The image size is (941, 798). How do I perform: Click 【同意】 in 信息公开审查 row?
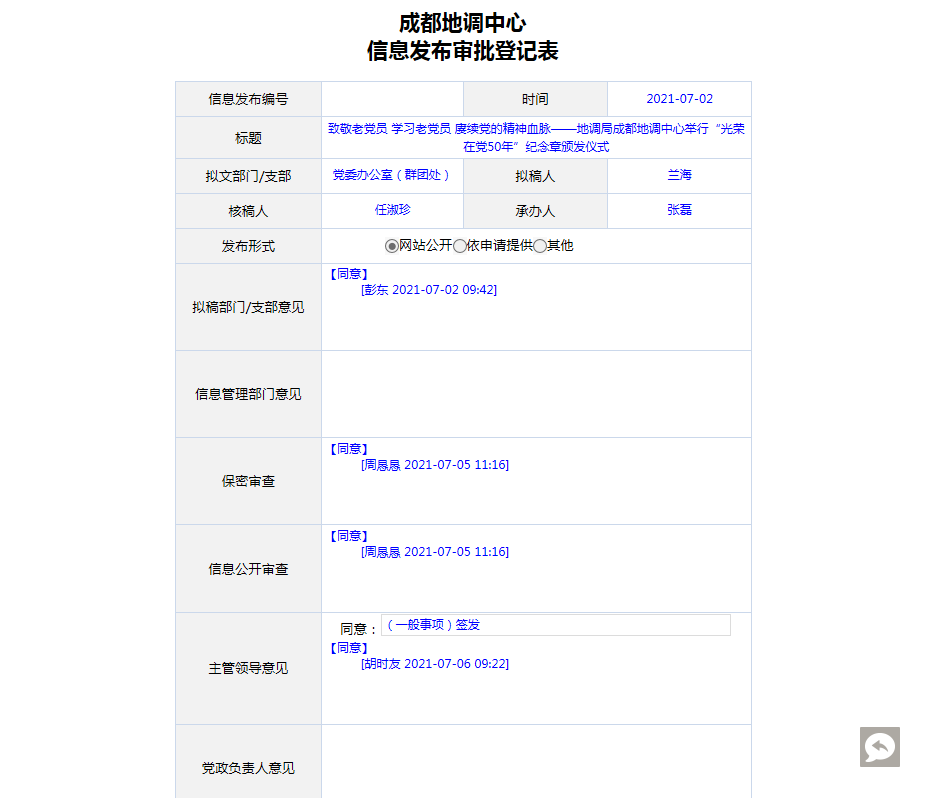tap(349, 536)
